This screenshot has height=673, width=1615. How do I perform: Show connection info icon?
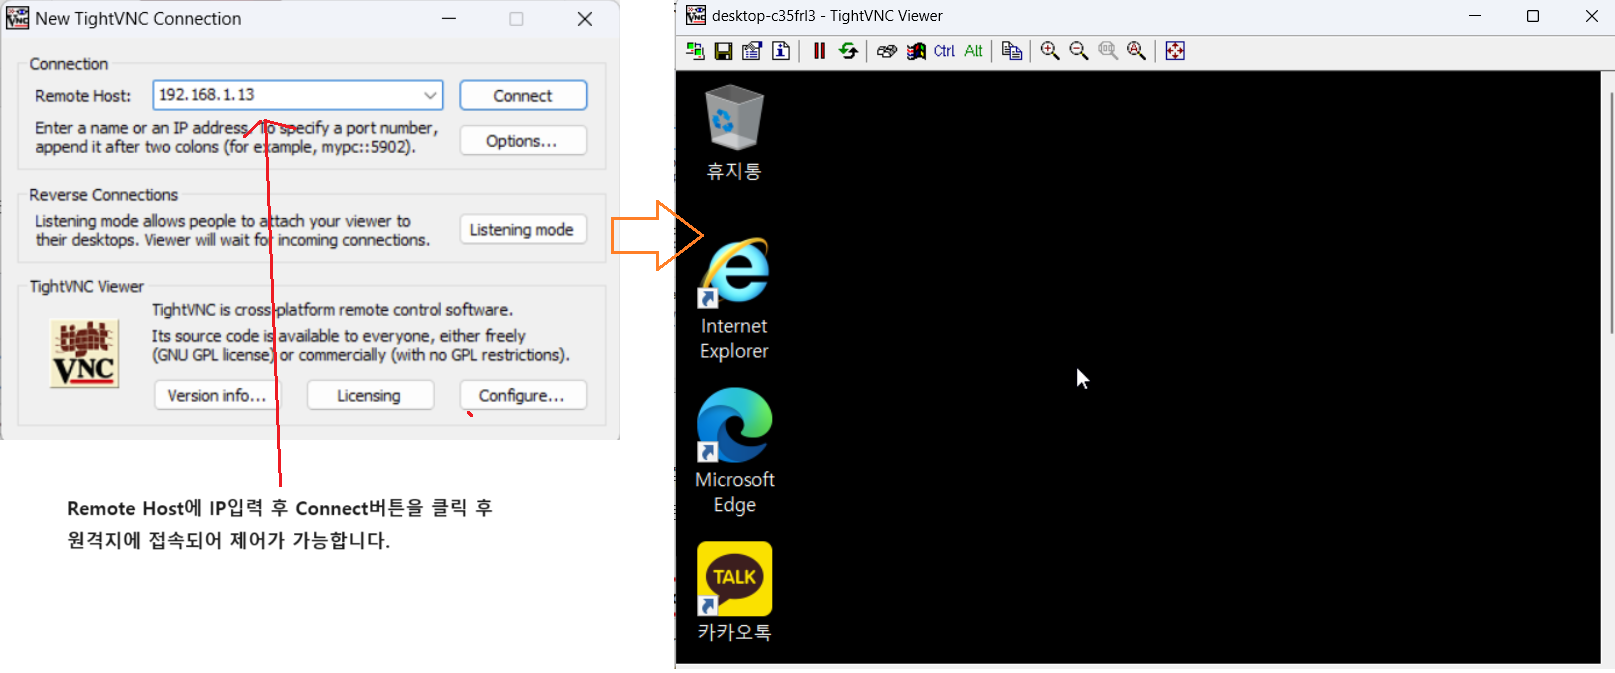point(781,51)
